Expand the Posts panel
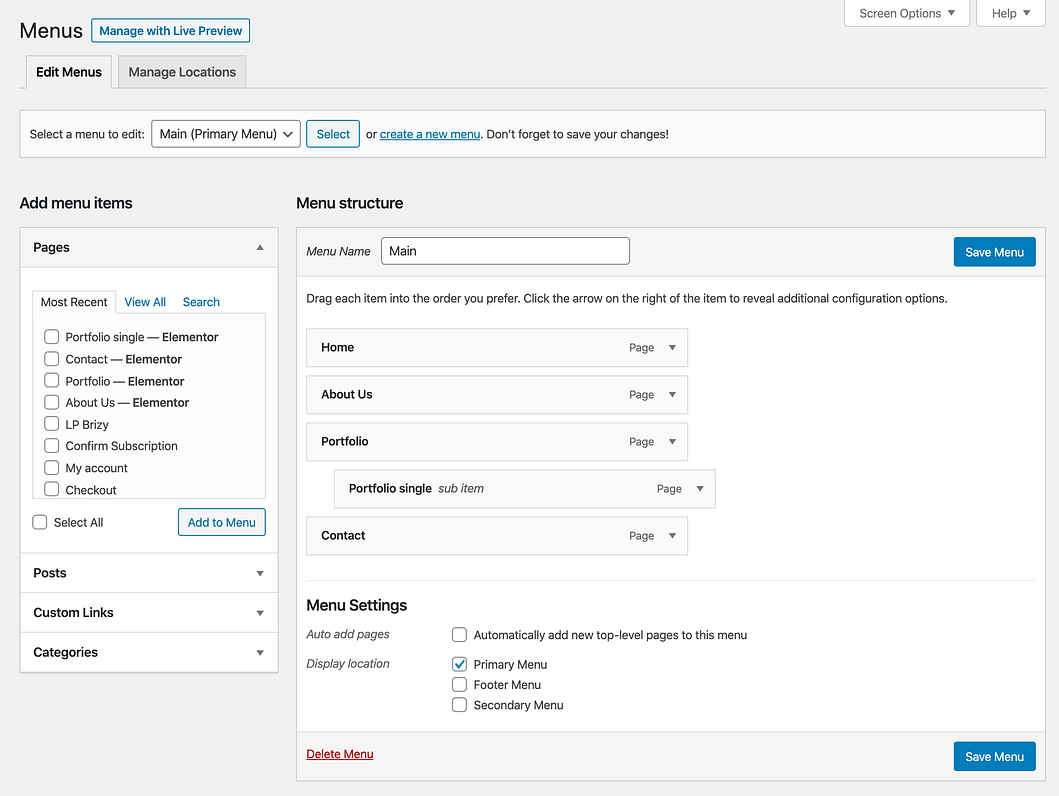The height and width of the screenshot is (796, 1059). 259,572
